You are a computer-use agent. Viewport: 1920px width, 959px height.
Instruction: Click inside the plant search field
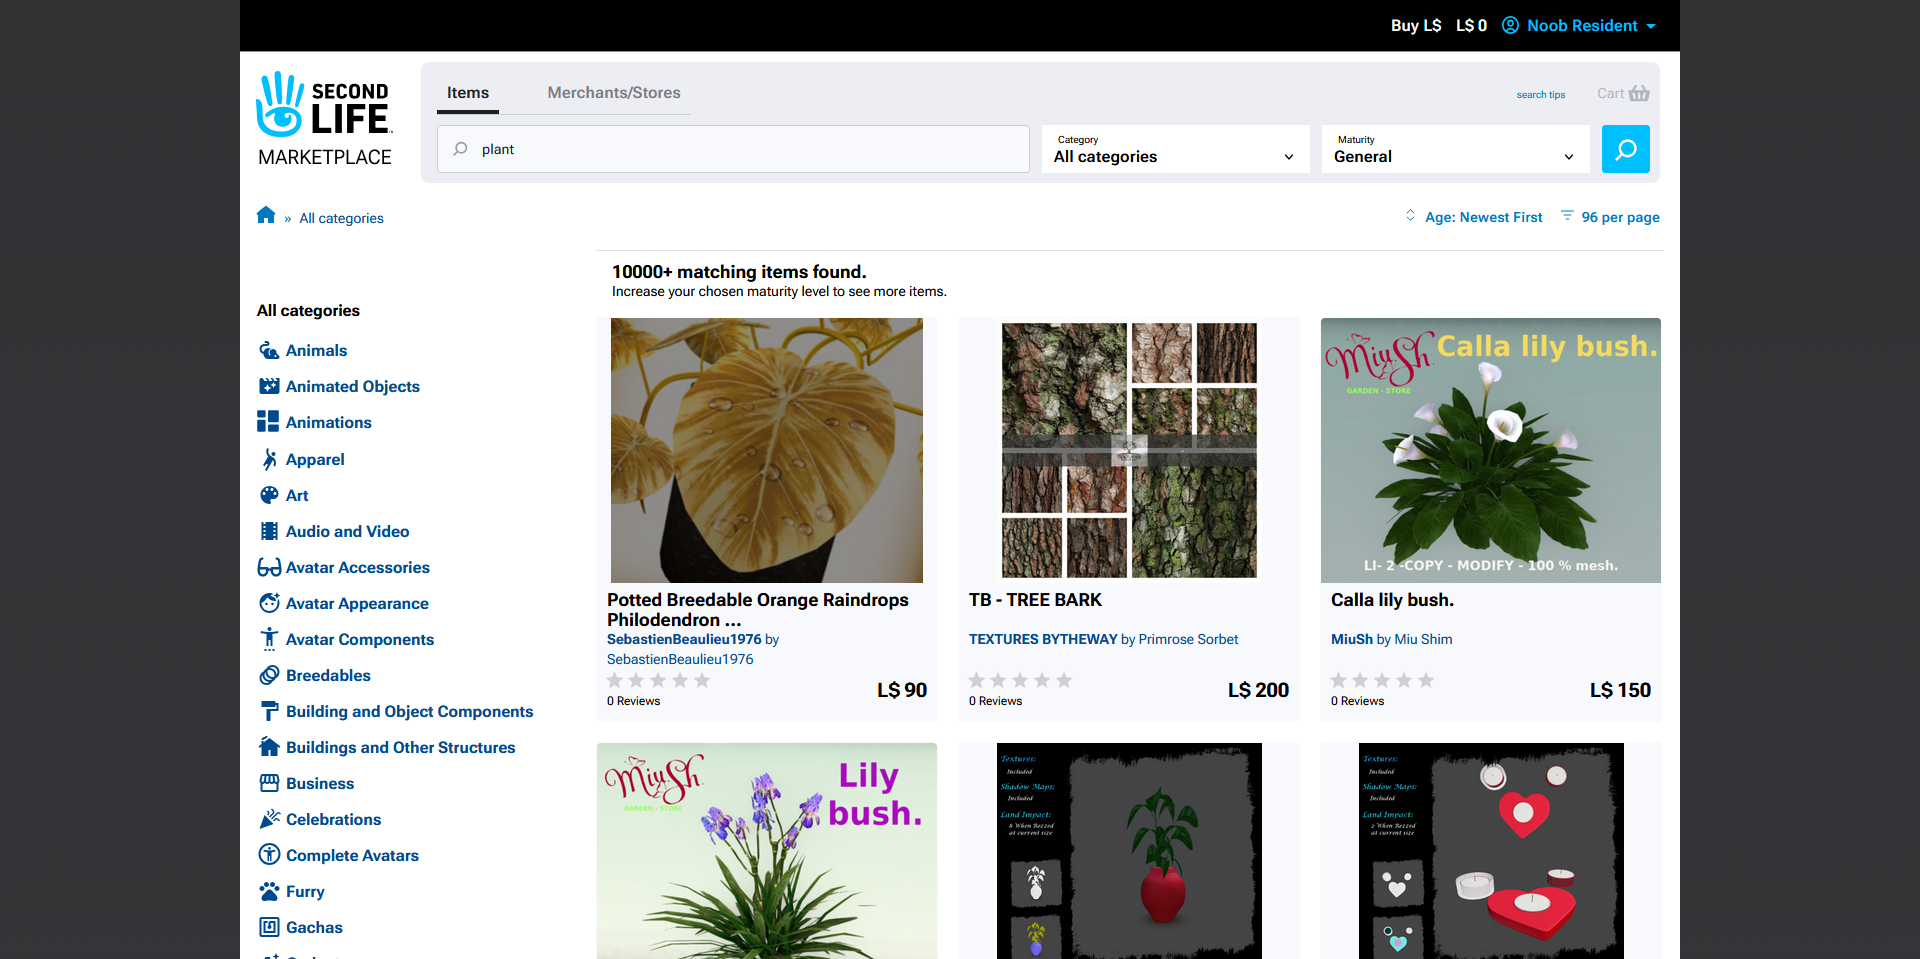(x=740, y=149)
